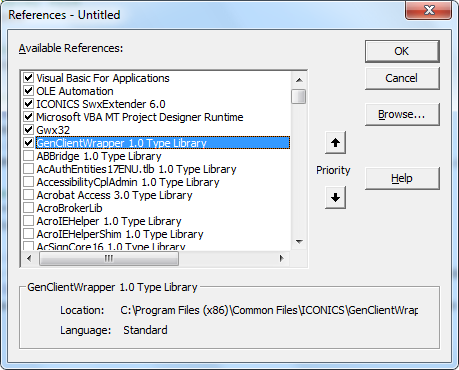Uncheck OLE Automation reference
459x370 pixels.
pyautogui.click(x=29, y=91)
